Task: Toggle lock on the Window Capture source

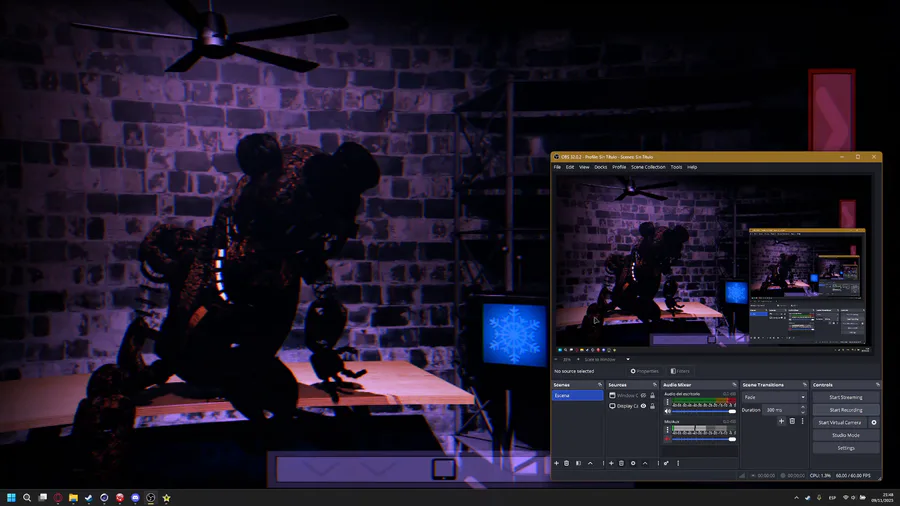Action: point(653,395)
